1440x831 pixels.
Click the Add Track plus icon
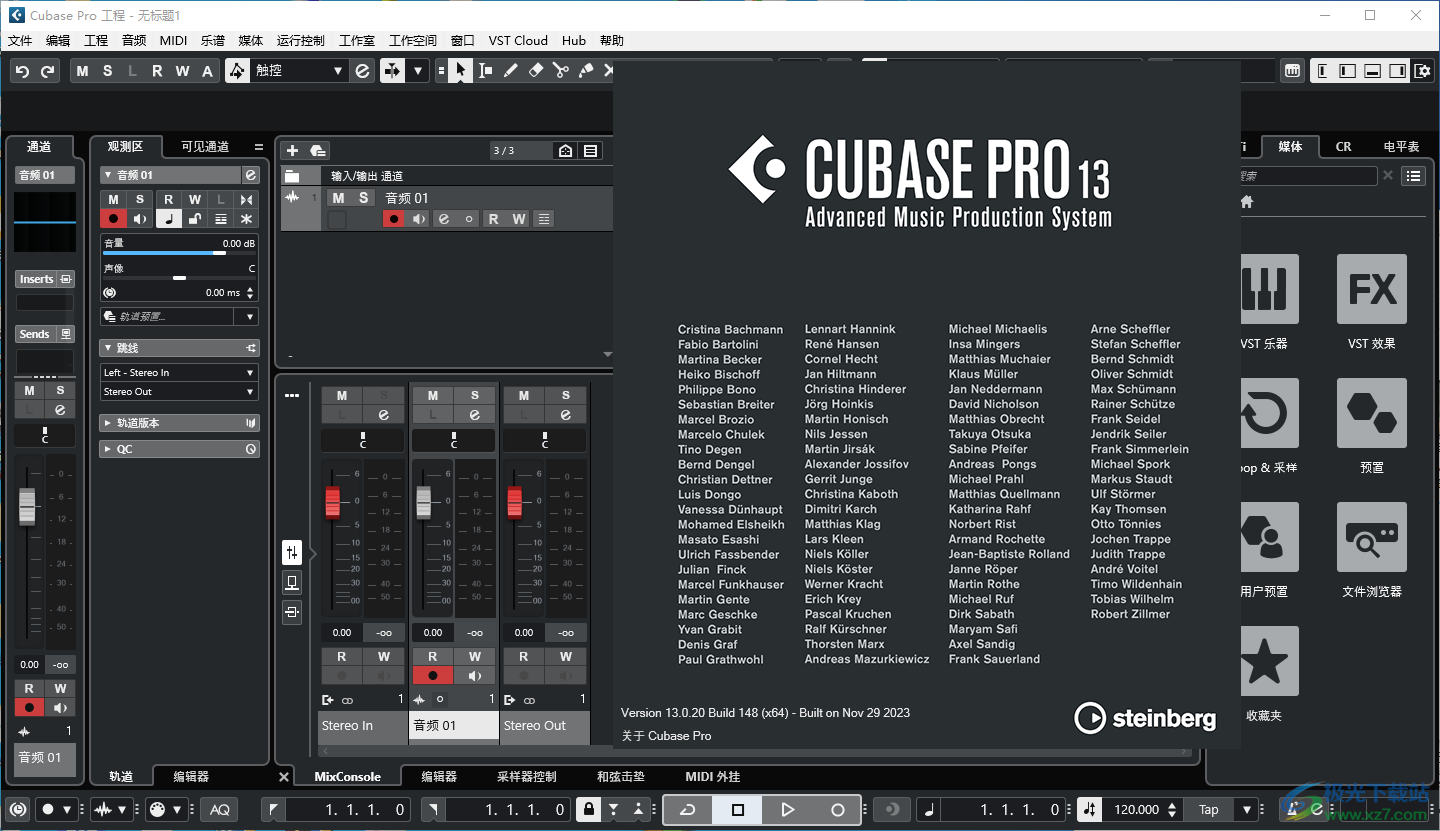292,151
